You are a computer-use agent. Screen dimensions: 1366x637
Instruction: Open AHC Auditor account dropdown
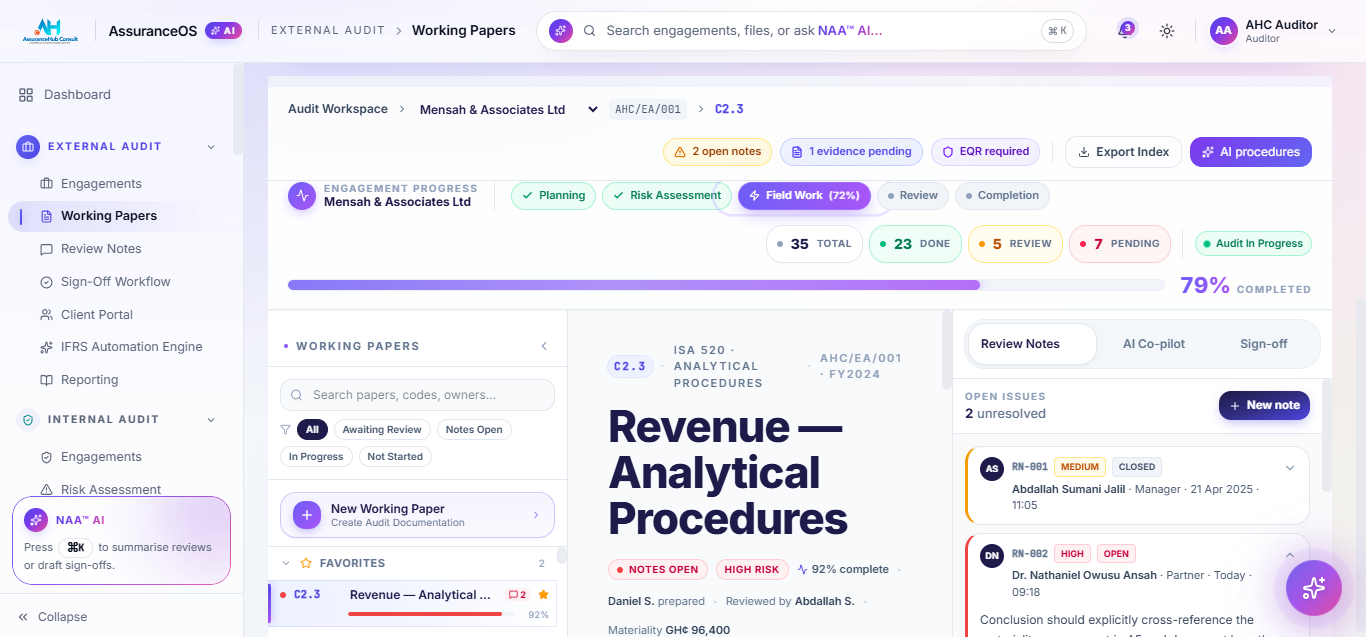pos(1273,31)
